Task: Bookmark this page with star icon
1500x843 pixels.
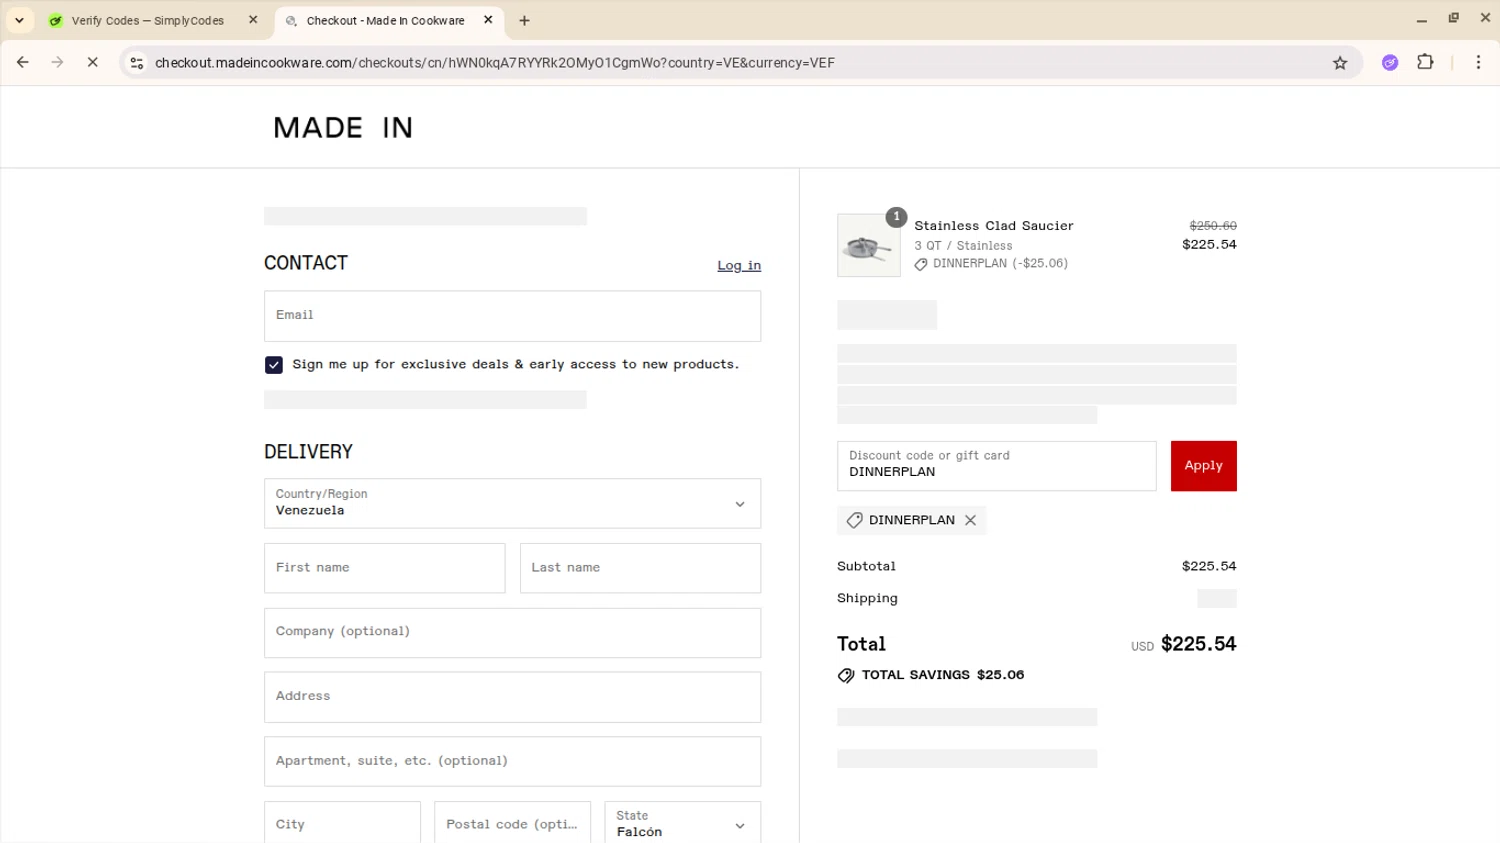Action: tap(1340, 63)
